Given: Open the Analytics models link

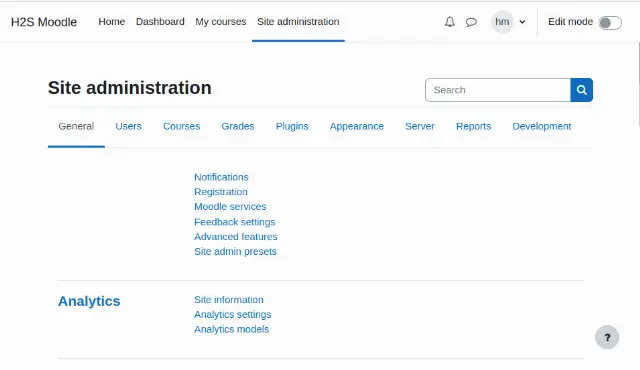Looking at the screenshot, I should 231,329.
